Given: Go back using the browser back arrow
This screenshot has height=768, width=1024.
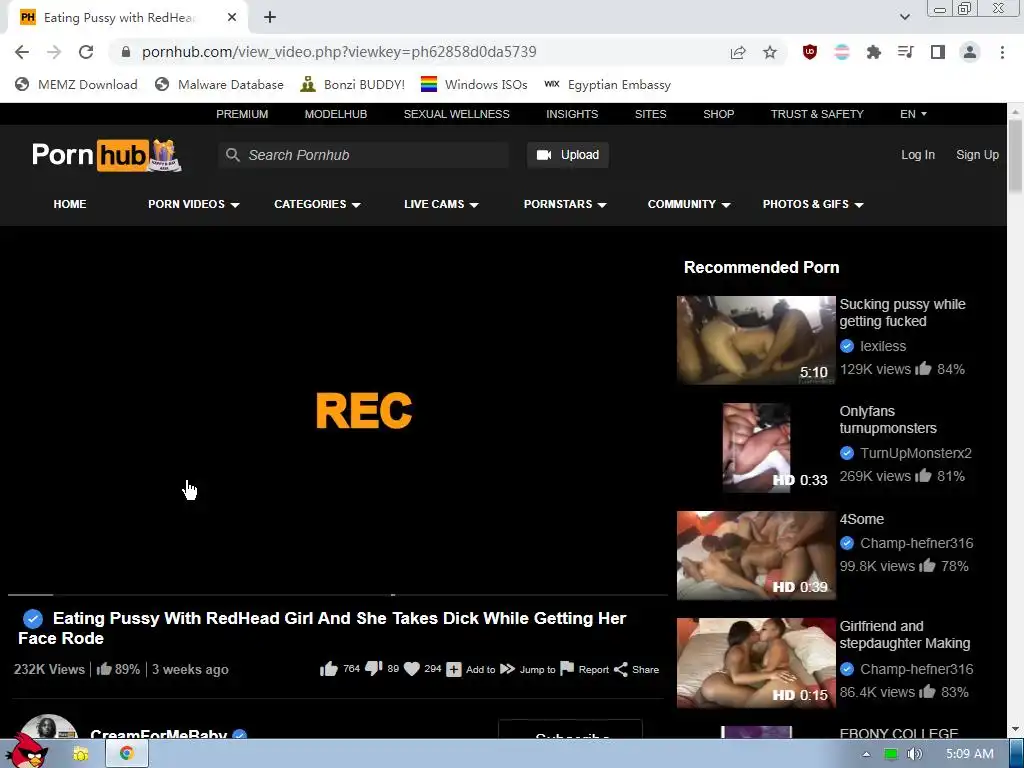Looking at the screenshot, I should click(22, 52).
